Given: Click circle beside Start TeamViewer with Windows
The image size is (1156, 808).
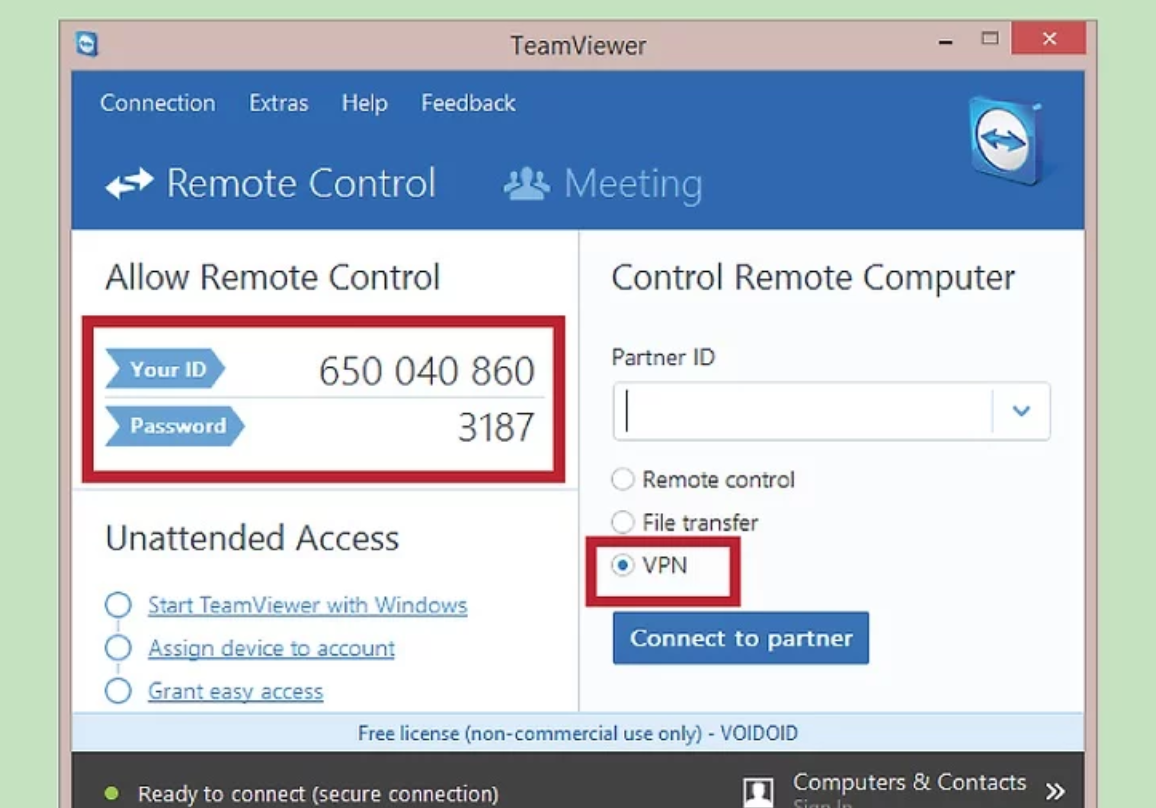Looking at the screenshot, I should pyautogui.click(x=118, y=605).
